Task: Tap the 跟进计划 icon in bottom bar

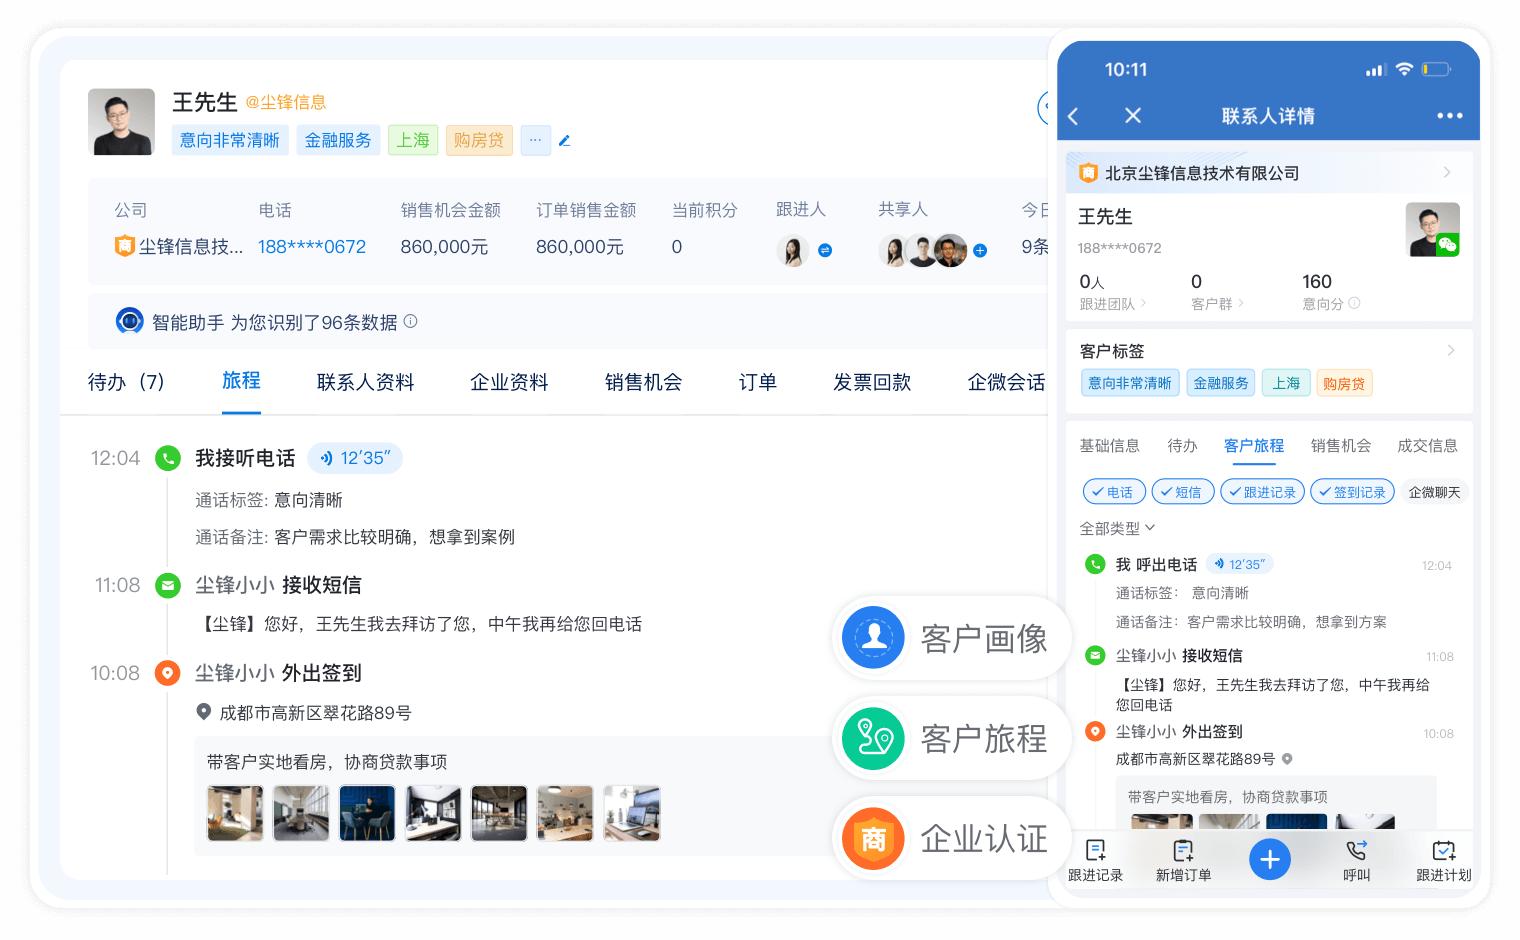Action: 1444,850
